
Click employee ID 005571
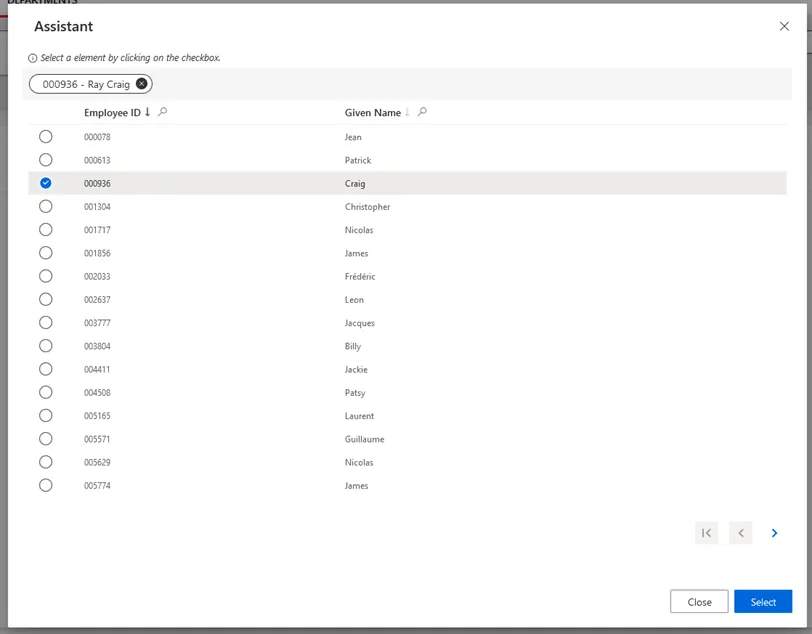[x=97, y=439]
